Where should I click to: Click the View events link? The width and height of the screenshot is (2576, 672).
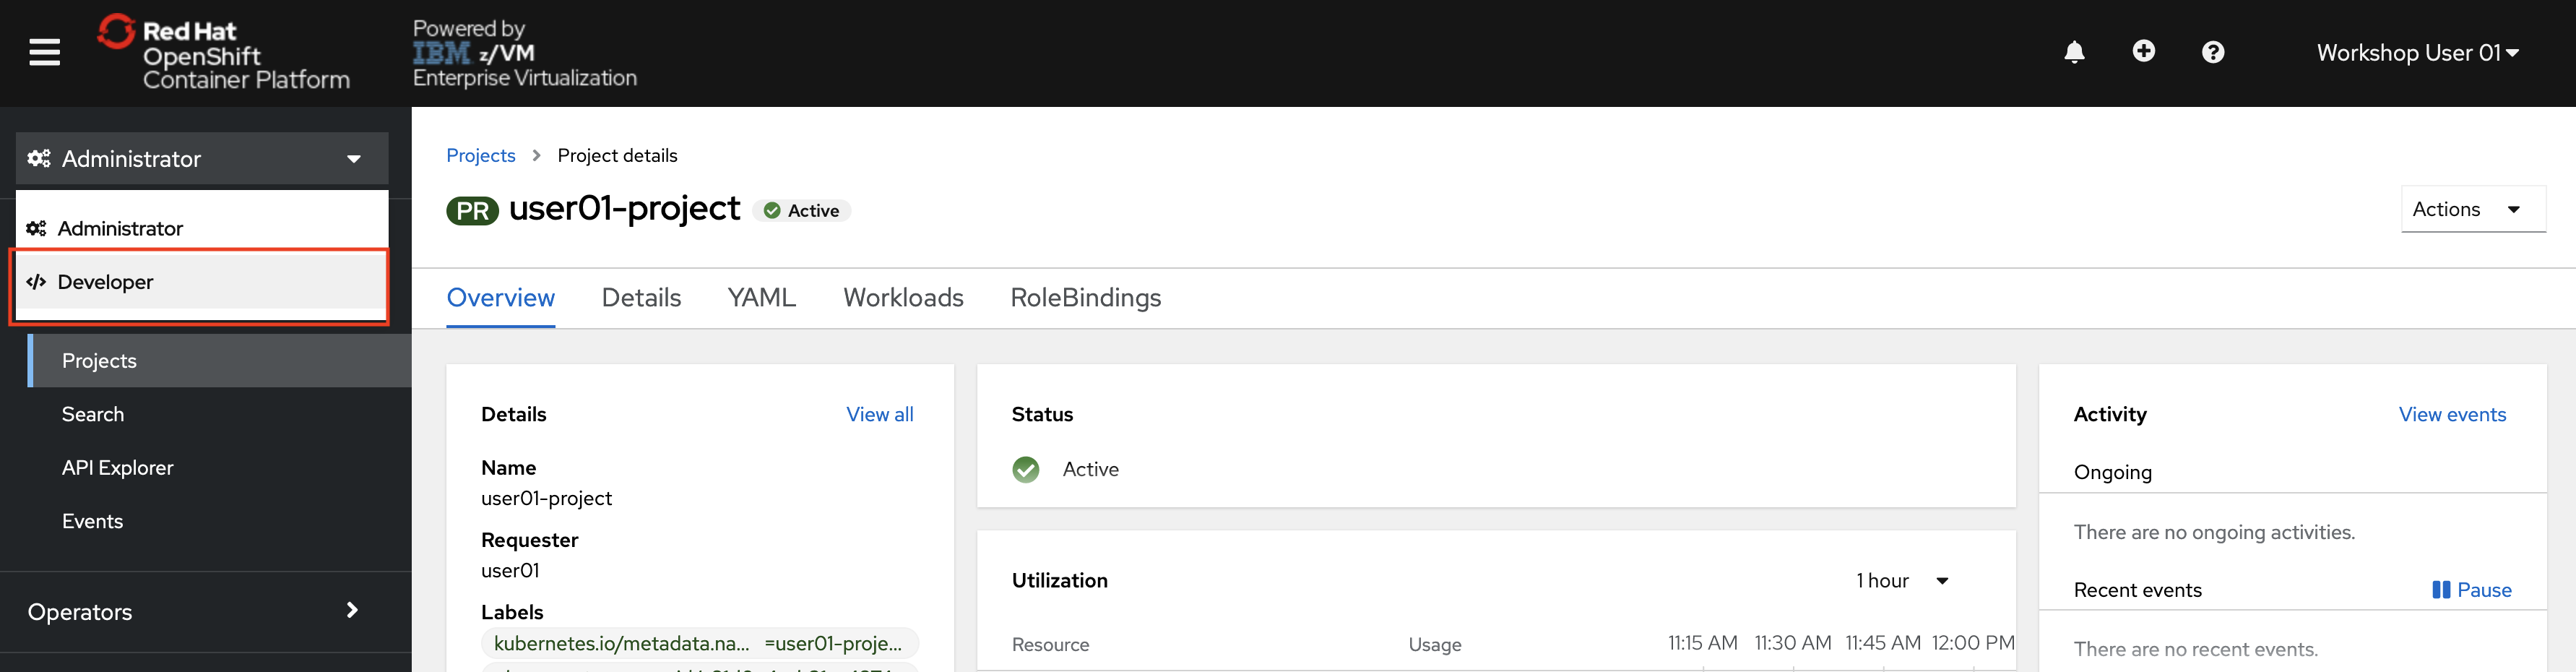tap(2452, 415)
